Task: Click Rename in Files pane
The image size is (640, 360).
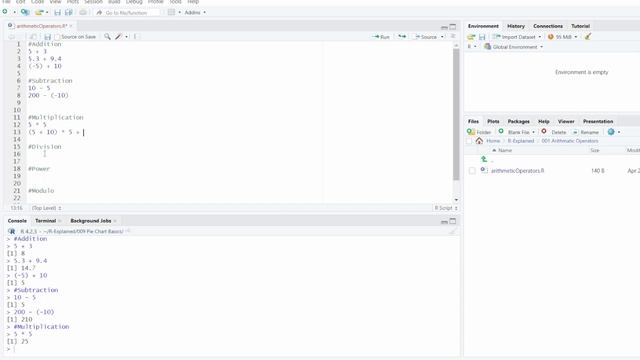Action: click(x=586, y=132)
